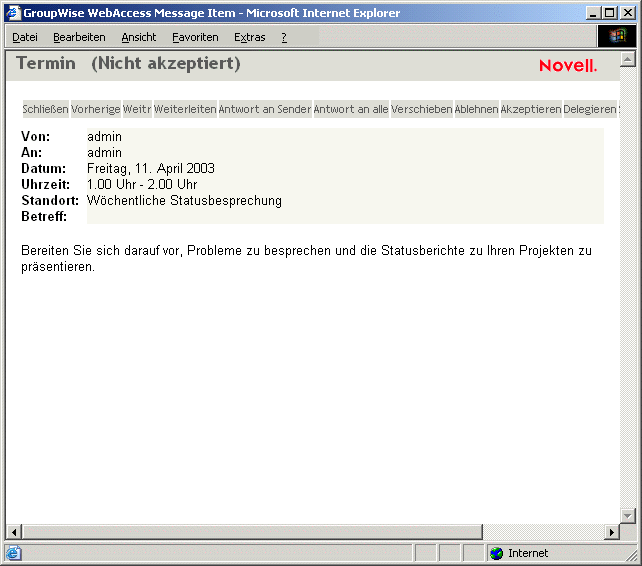Open the Extras menu
The height and width of the screenshot is (566, 642).
coord(249,37)
